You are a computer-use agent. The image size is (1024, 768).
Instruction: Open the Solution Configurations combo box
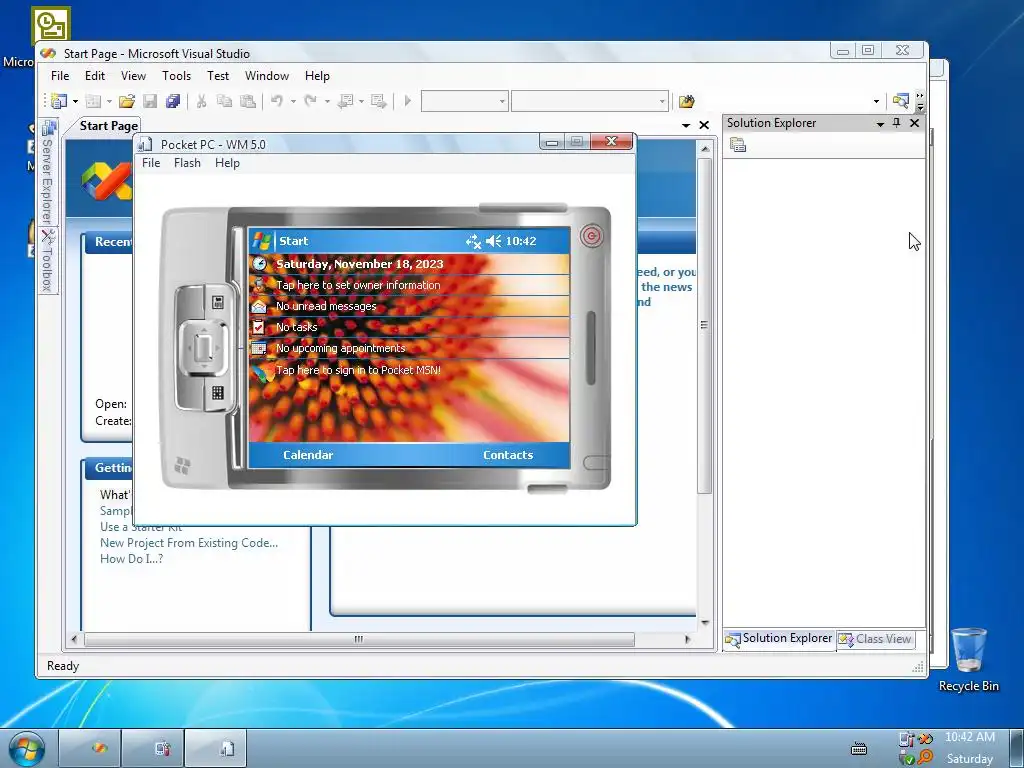pos(464,101)
